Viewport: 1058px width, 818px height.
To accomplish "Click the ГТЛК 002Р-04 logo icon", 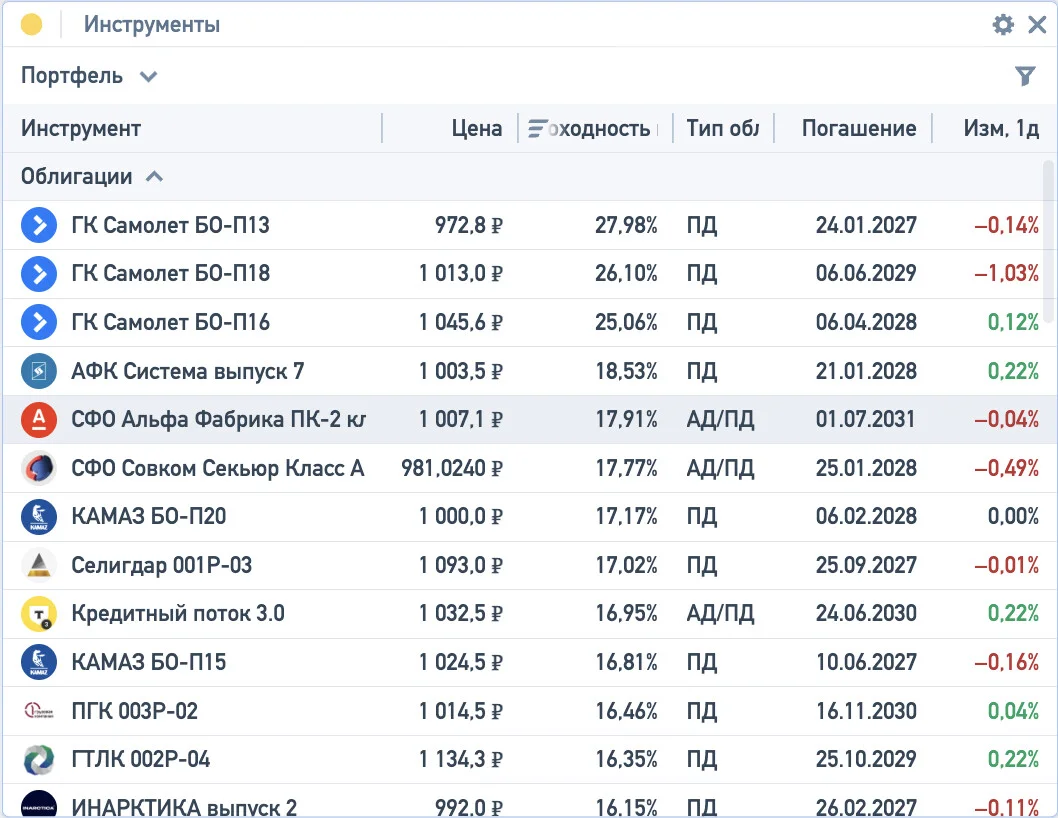I will [x=38, y=759].
